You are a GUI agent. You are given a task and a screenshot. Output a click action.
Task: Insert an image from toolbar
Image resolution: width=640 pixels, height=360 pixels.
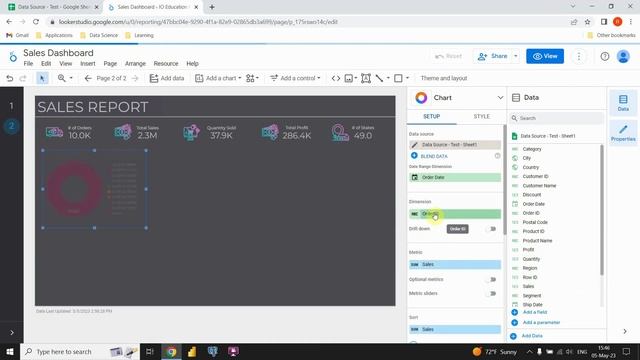point(349,78)
